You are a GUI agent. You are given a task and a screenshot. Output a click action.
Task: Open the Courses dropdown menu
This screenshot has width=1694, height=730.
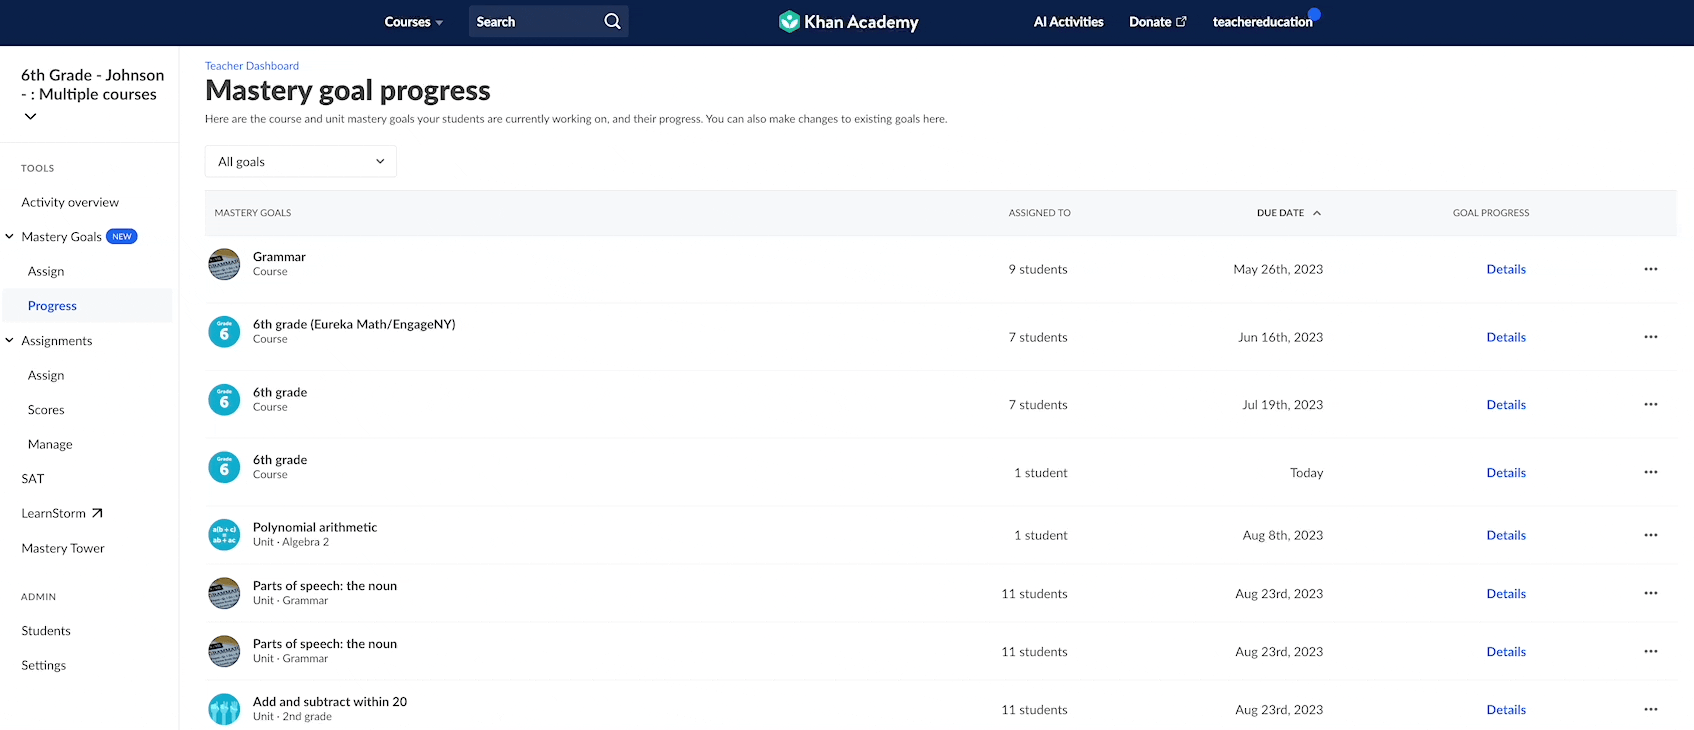(x=413, y=22)
